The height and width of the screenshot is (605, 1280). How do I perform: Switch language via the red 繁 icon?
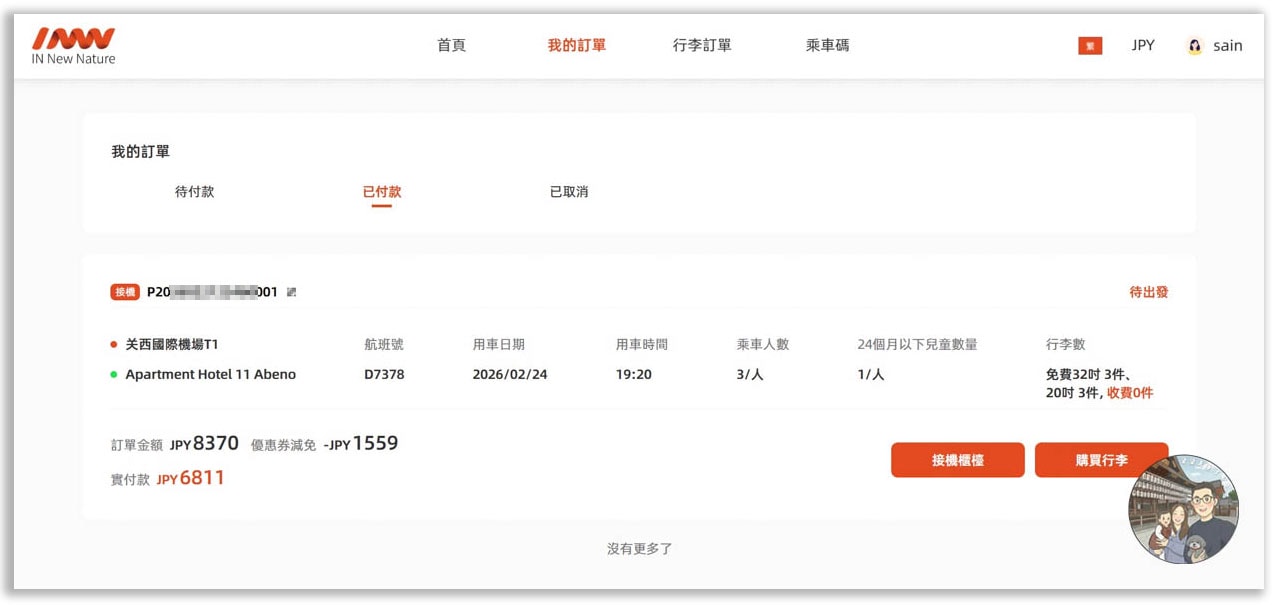(1090, 45)
